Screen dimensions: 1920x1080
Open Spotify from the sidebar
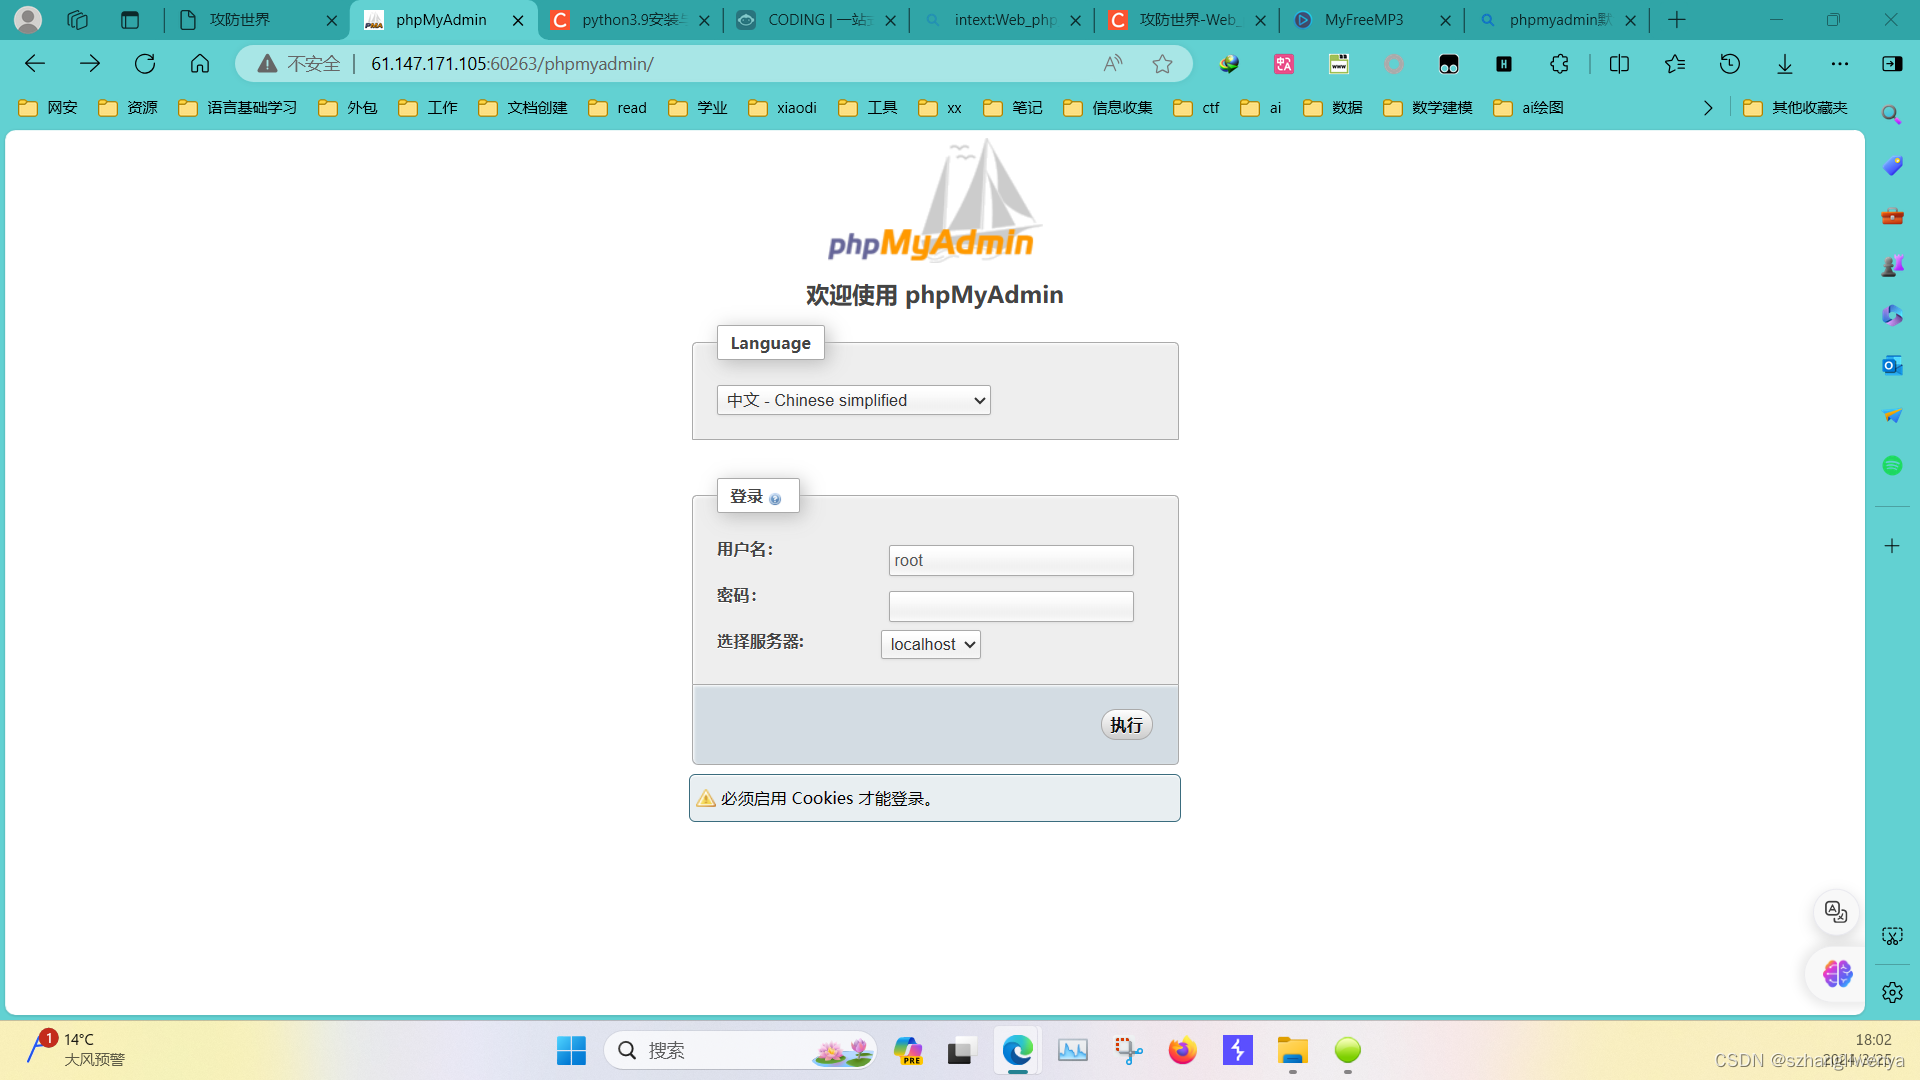pyautogui.click(x=1891, y=465)
